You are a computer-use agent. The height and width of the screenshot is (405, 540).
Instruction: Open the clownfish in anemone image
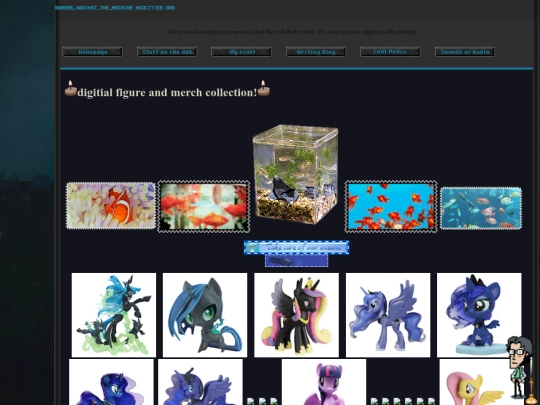pos(111,206)
